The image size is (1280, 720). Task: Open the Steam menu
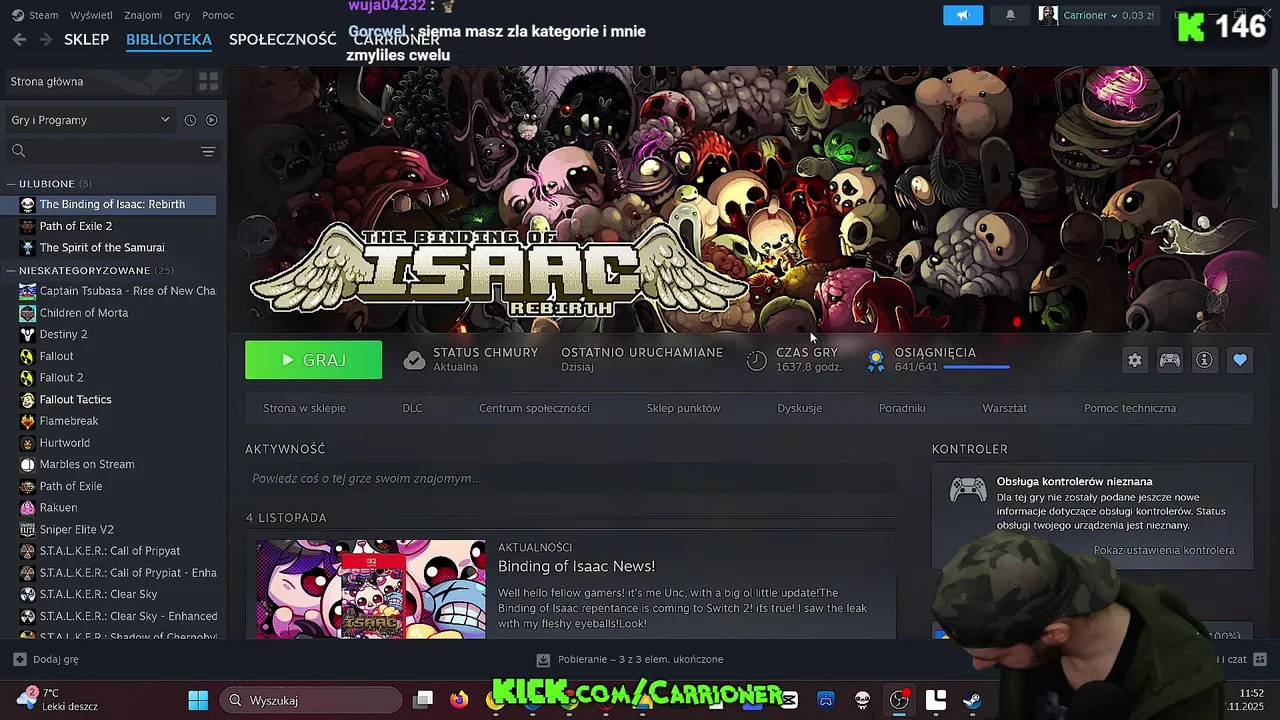43,15
